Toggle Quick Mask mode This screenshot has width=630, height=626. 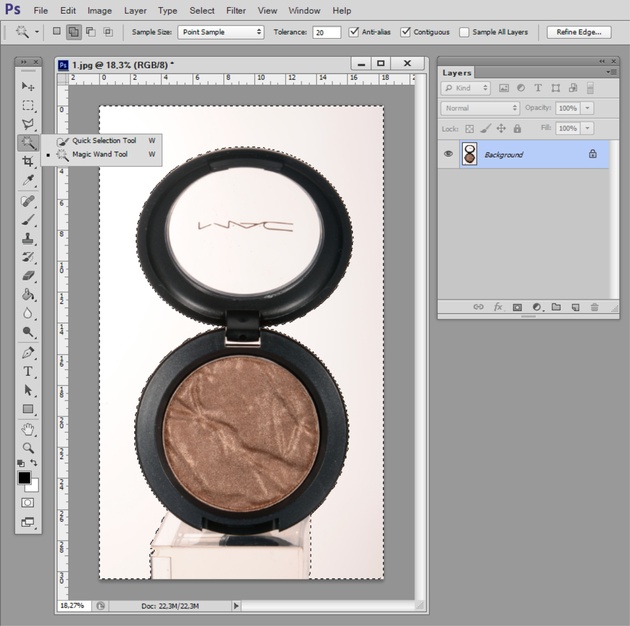[28, 503]
